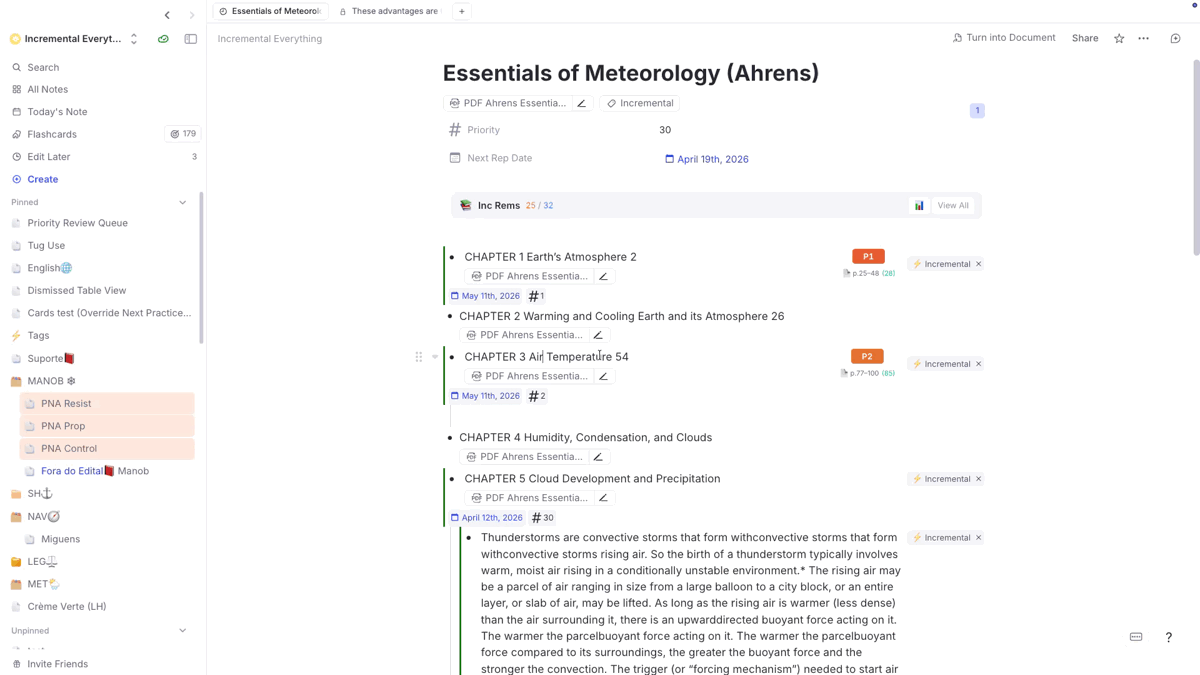1200x675 pixels.
Task: Click the Create button
Action: (42, 179)
